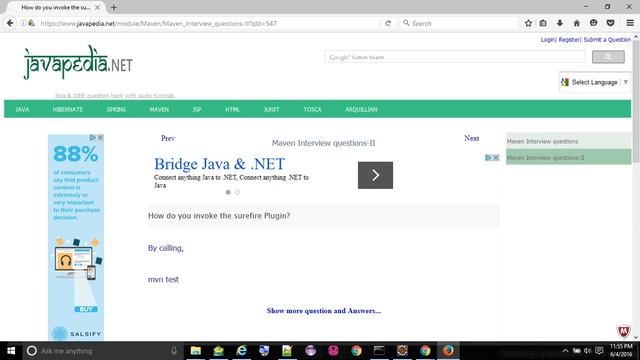Open the JSP menu item
The width and height of the screenshot is (640, 360).
[x=197, y=109]
